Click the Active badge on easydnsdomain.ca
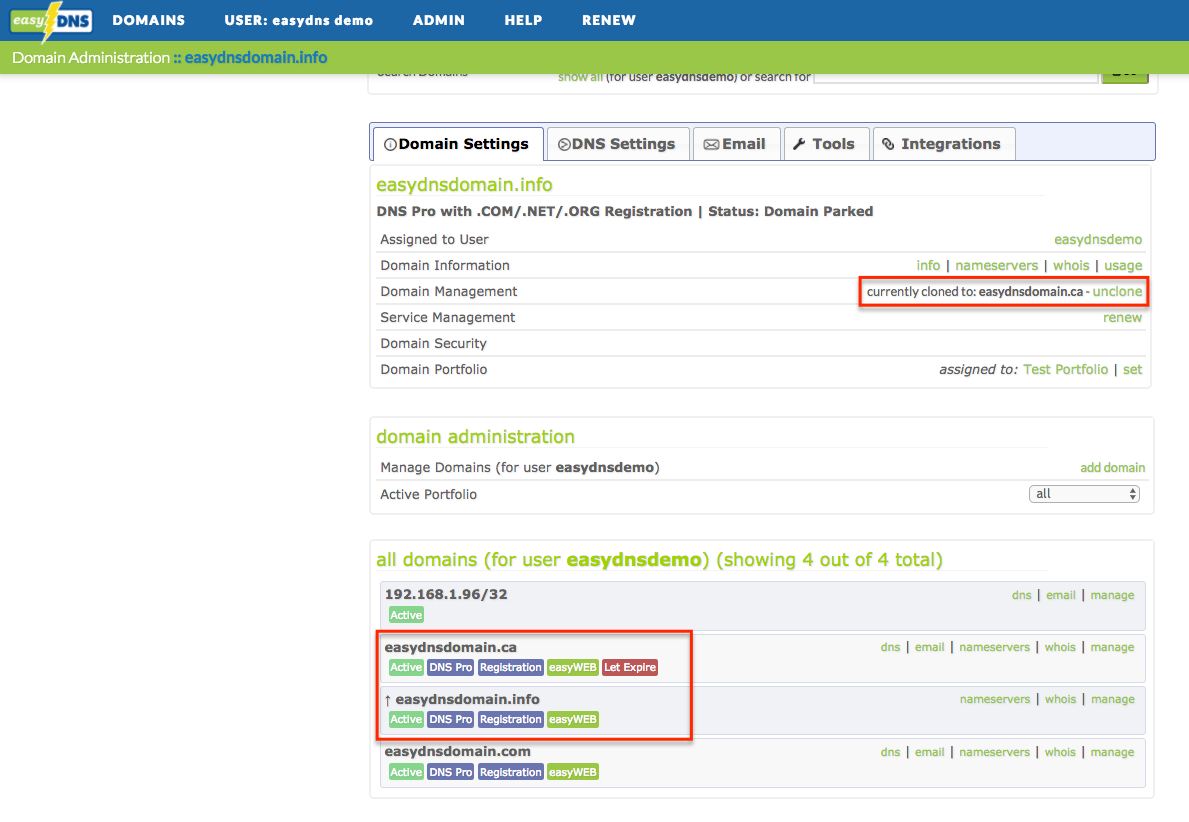Image resolution: width=1189 pixels, height=822 pixels. tap(406, 667)
